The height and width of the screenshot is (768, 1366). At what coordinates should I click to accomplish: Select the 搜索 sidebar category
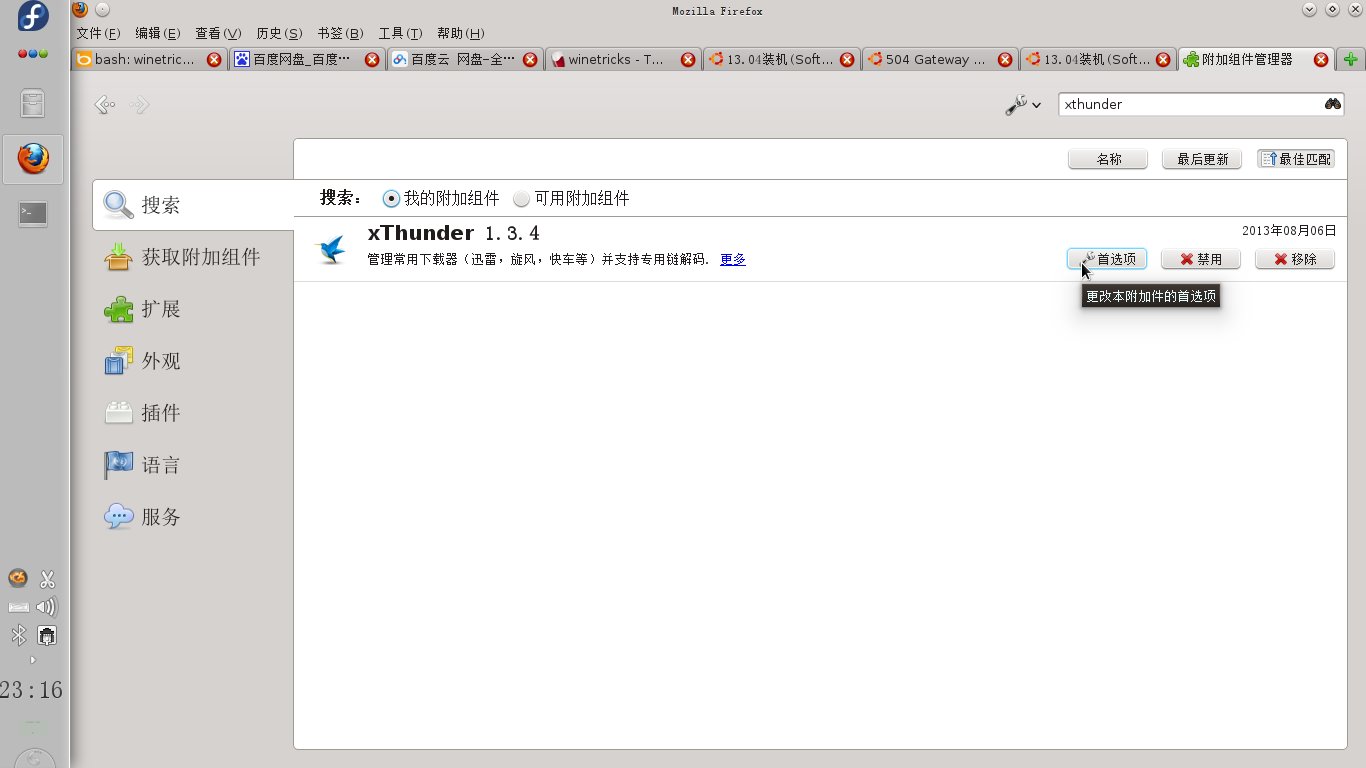[193, 205]
